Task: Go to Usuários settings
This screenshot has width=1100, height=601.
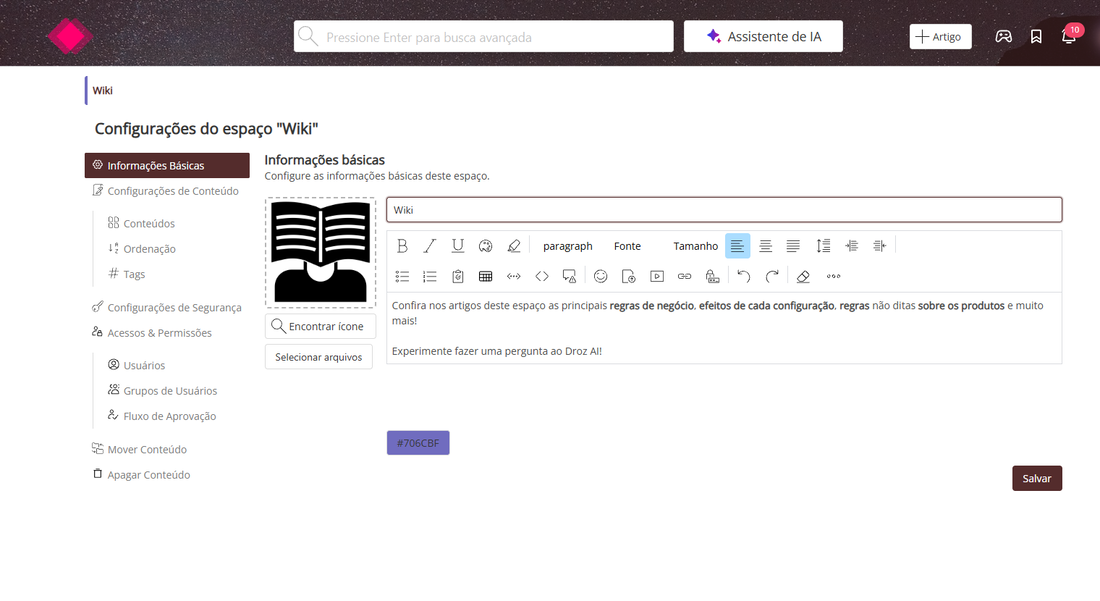Action: coord(137,365)
